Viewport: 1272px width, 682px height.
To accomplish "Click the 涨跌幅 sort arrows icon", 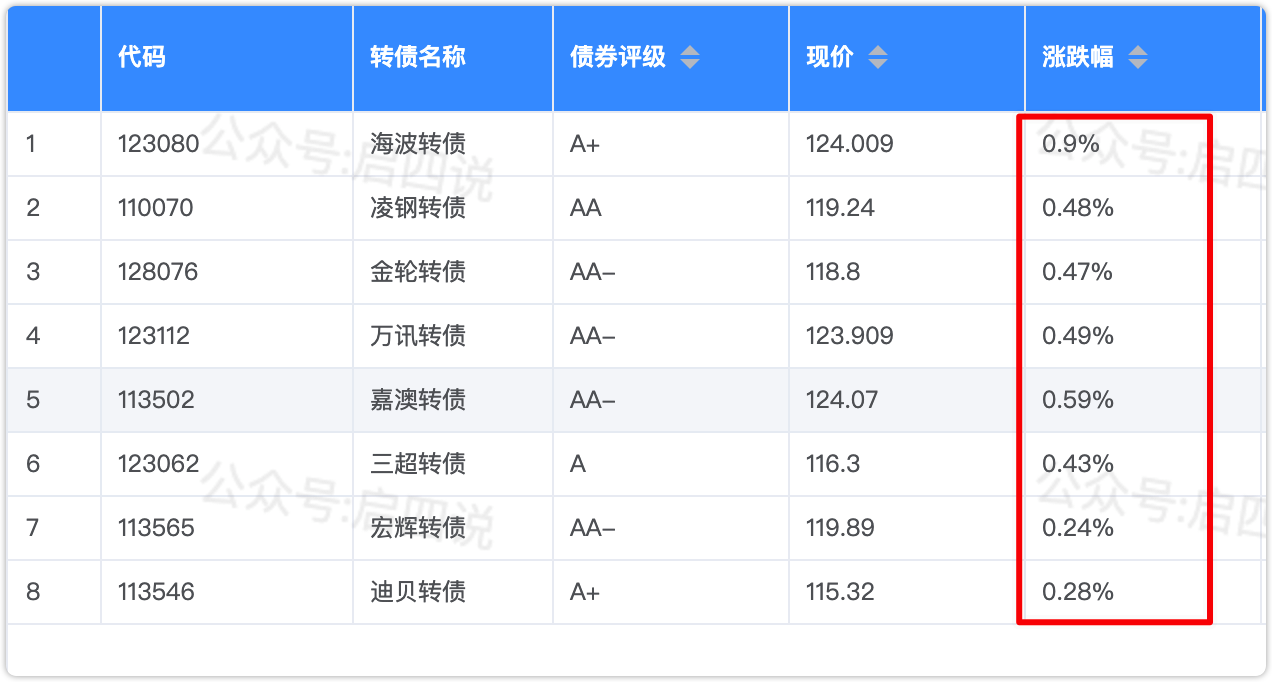I will (1137, 57).
